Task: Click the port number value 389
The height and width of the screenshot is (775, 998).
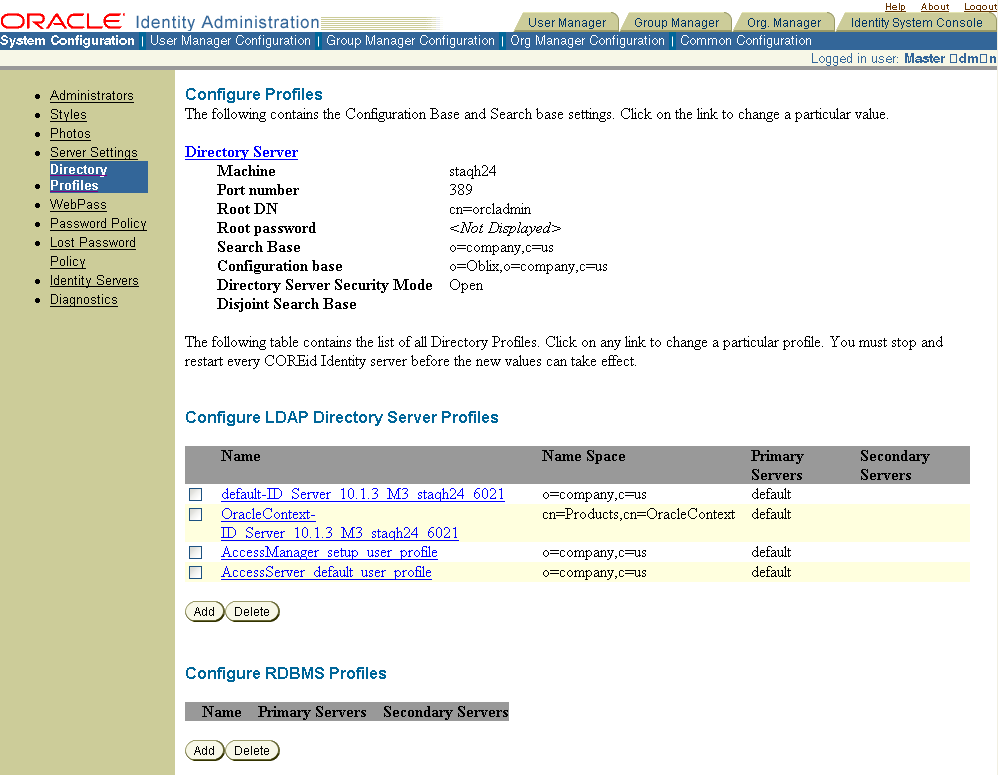Action: (x=461, y=190)
